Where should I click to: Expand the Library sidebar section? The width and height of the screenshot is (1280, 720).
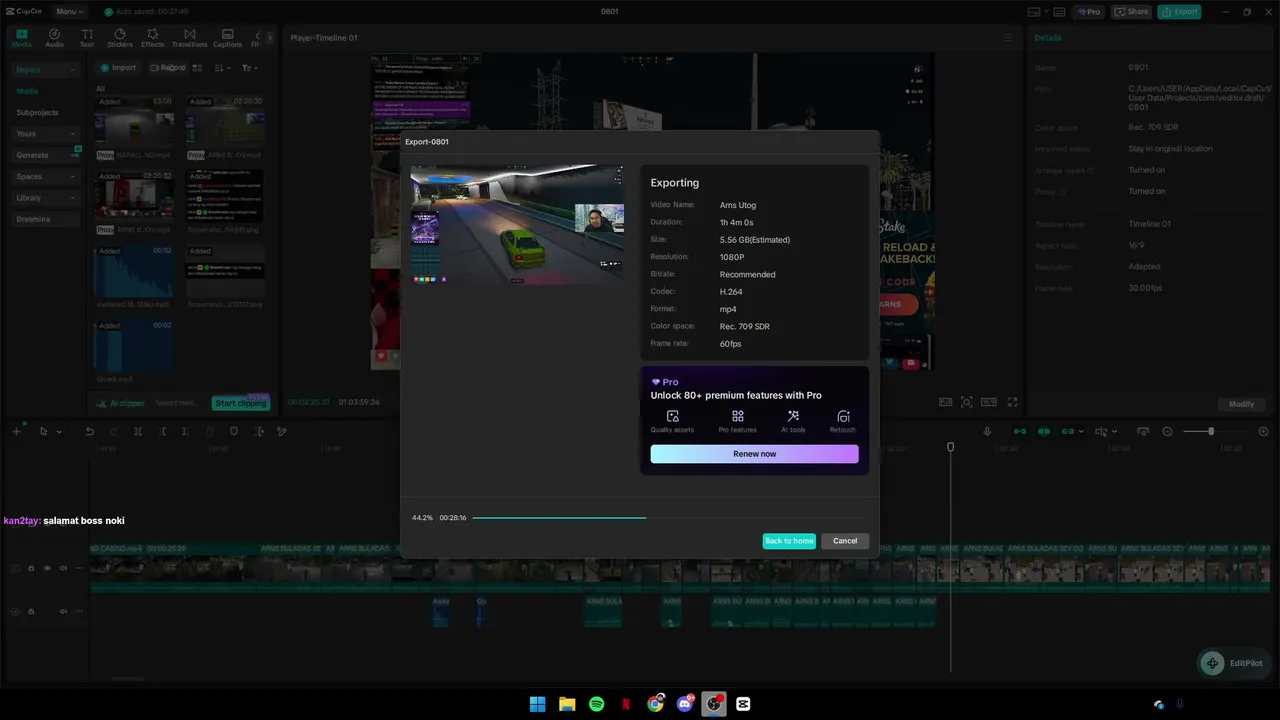(45, 198)
